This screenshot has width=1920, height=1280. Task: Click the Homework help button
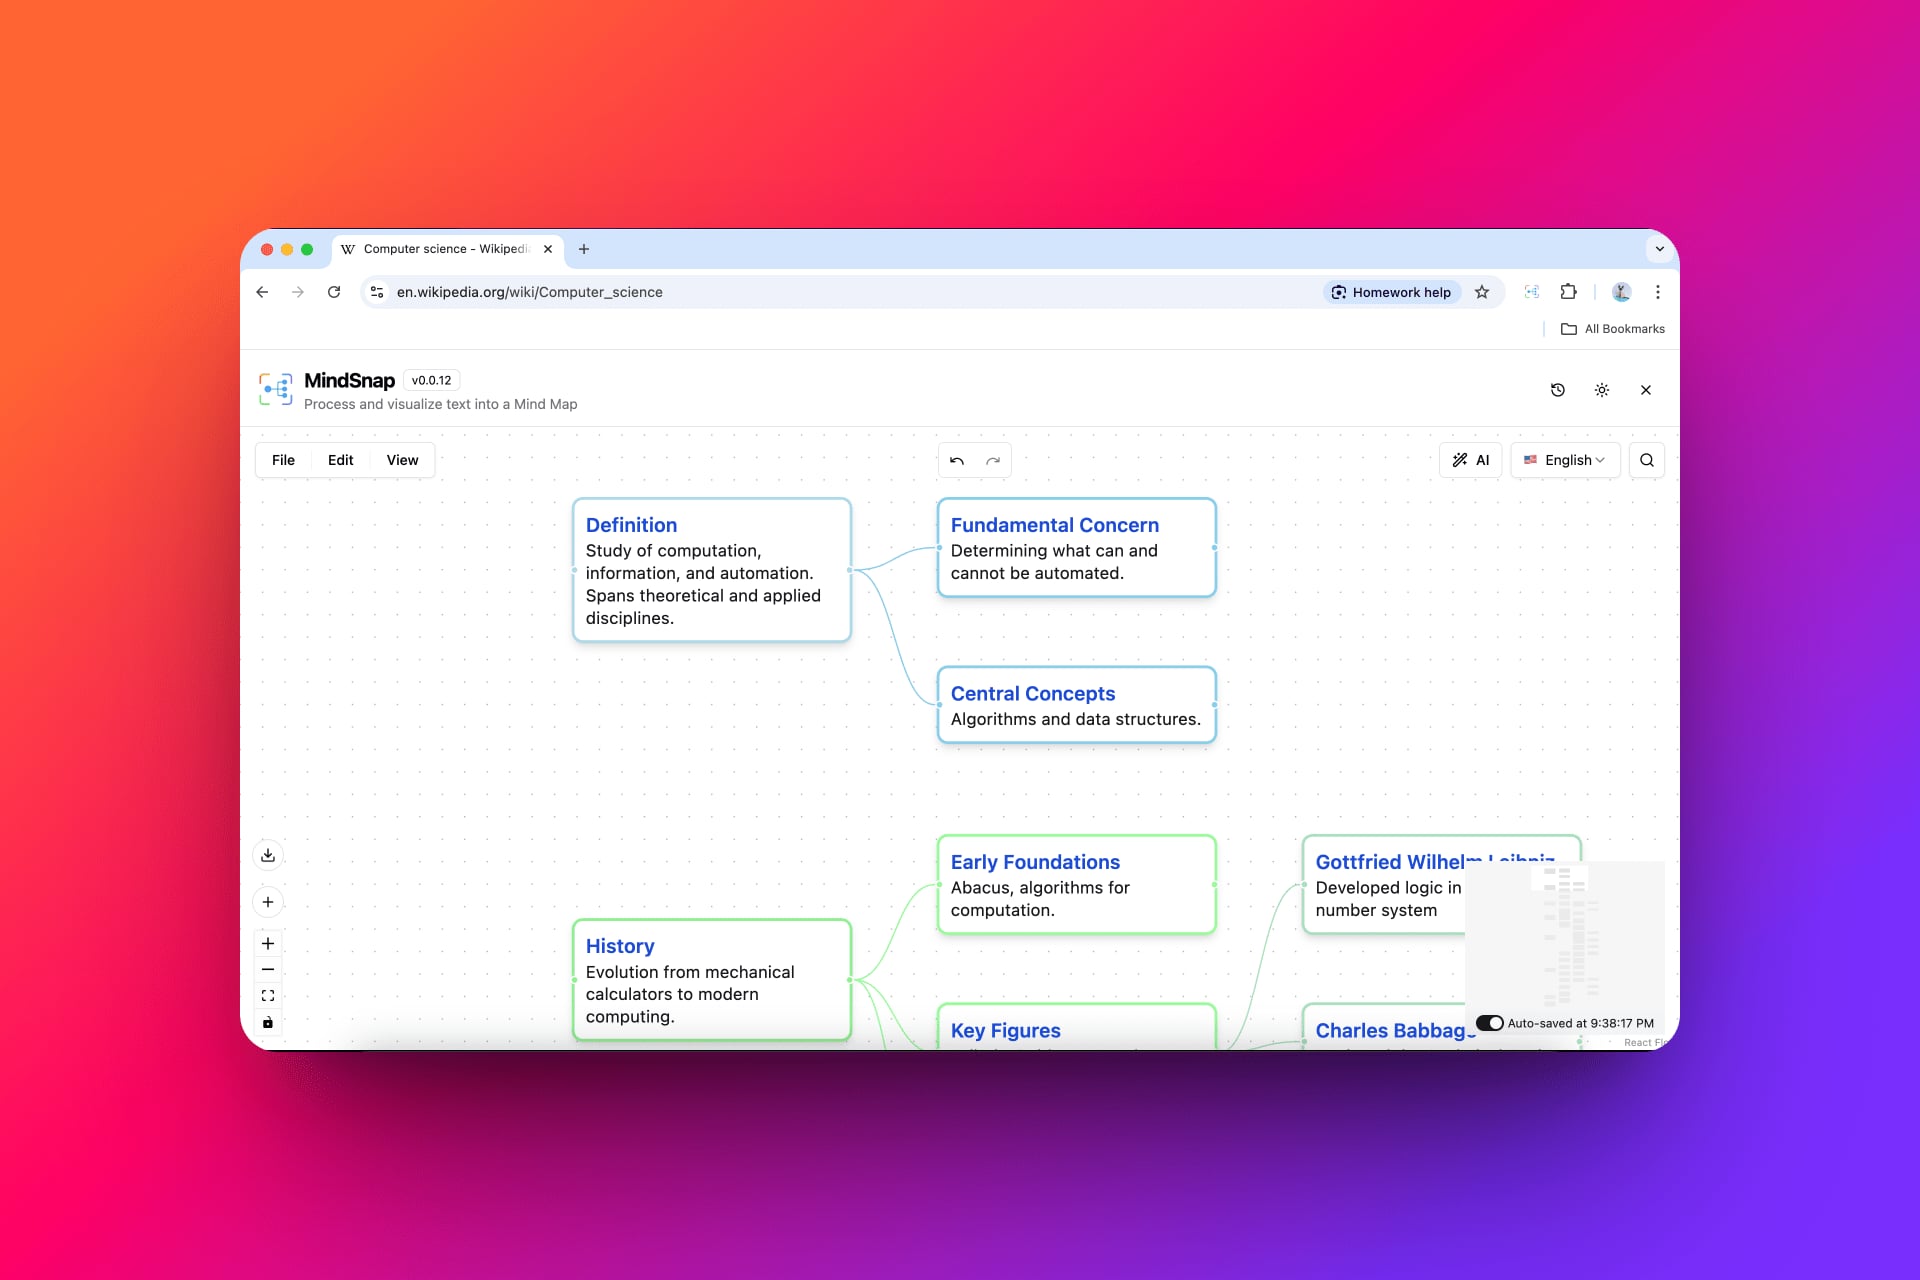click(x=1391, y=292)
